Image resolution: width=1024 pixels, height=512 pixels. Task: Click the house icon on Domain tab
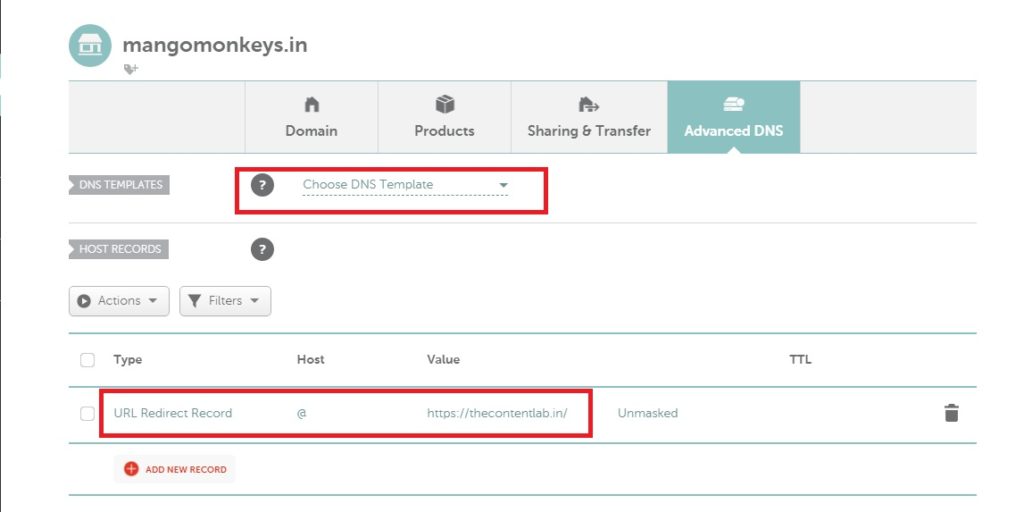click(312, 104)
